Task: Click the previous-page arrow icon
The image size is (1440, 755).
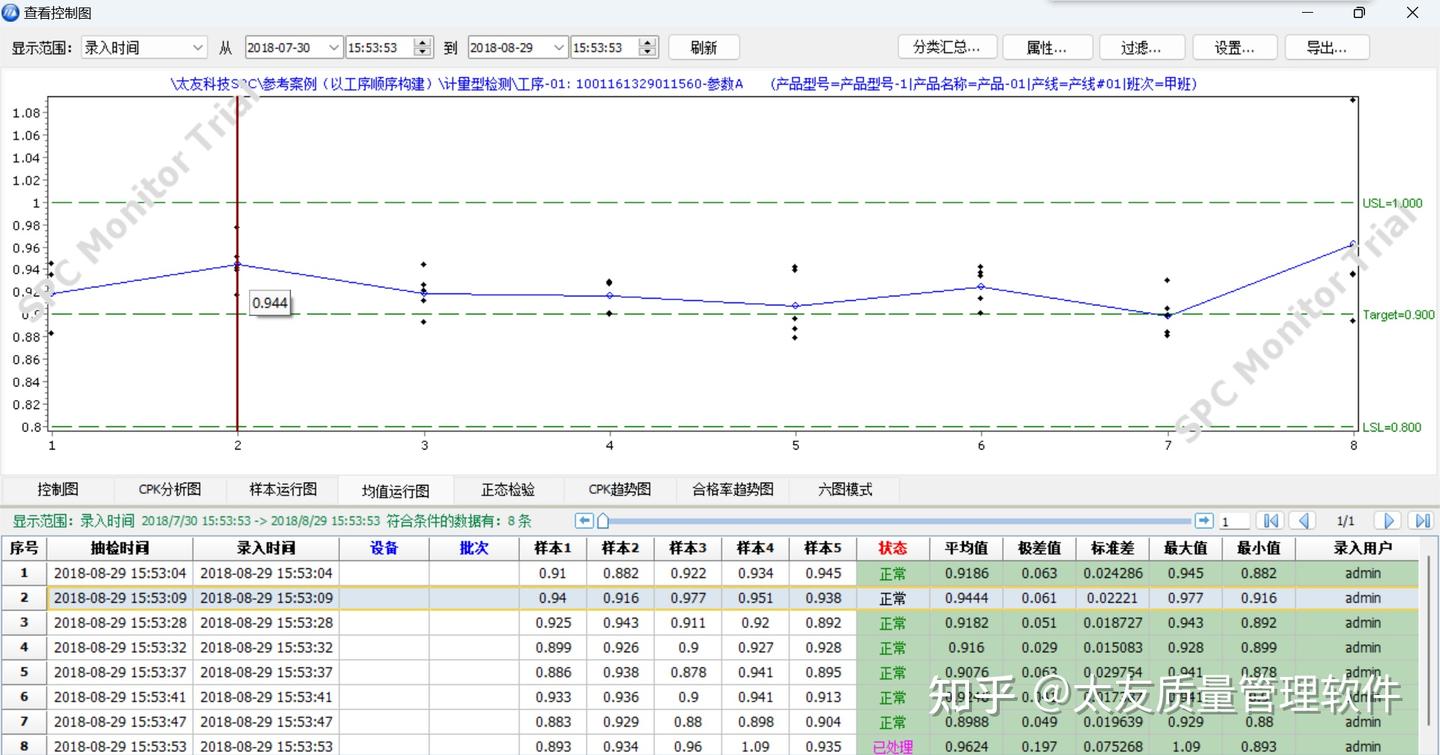Action: pyautogui.click(x=1301, y=520)
